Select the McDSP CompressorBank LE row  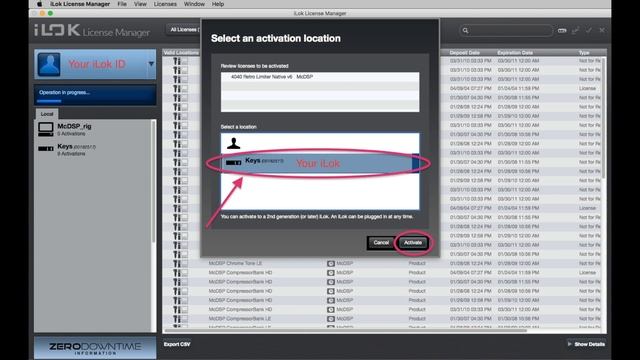tap(382, 318)
